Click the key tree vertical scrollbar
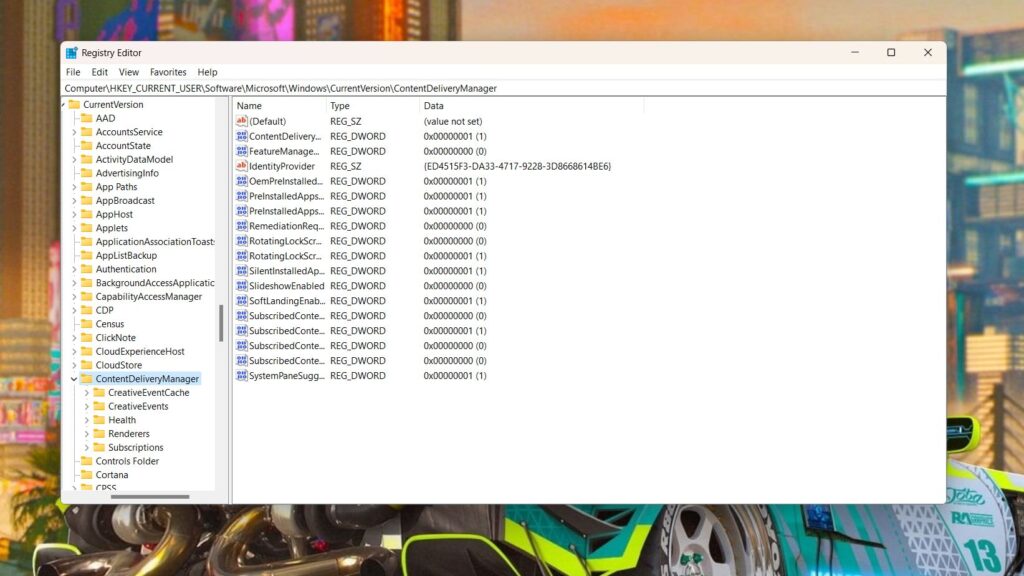Viewport: 1024px width, 576px height. tap(221, 323)
